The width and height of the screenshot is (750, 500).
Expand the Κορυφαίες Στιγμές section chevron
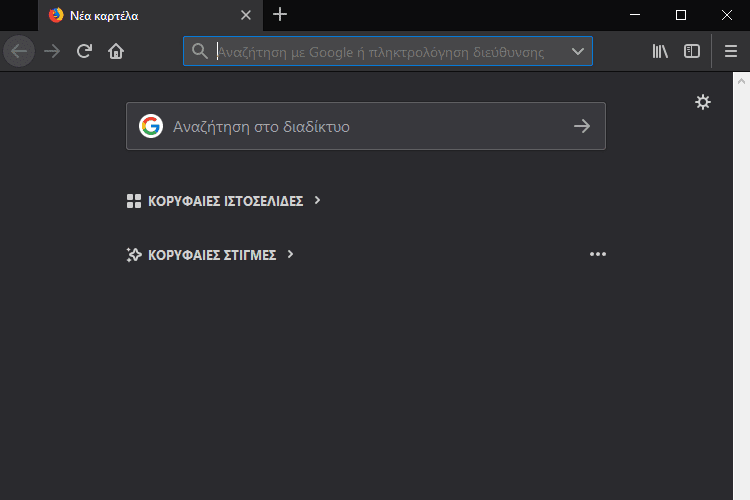point(290,254)
